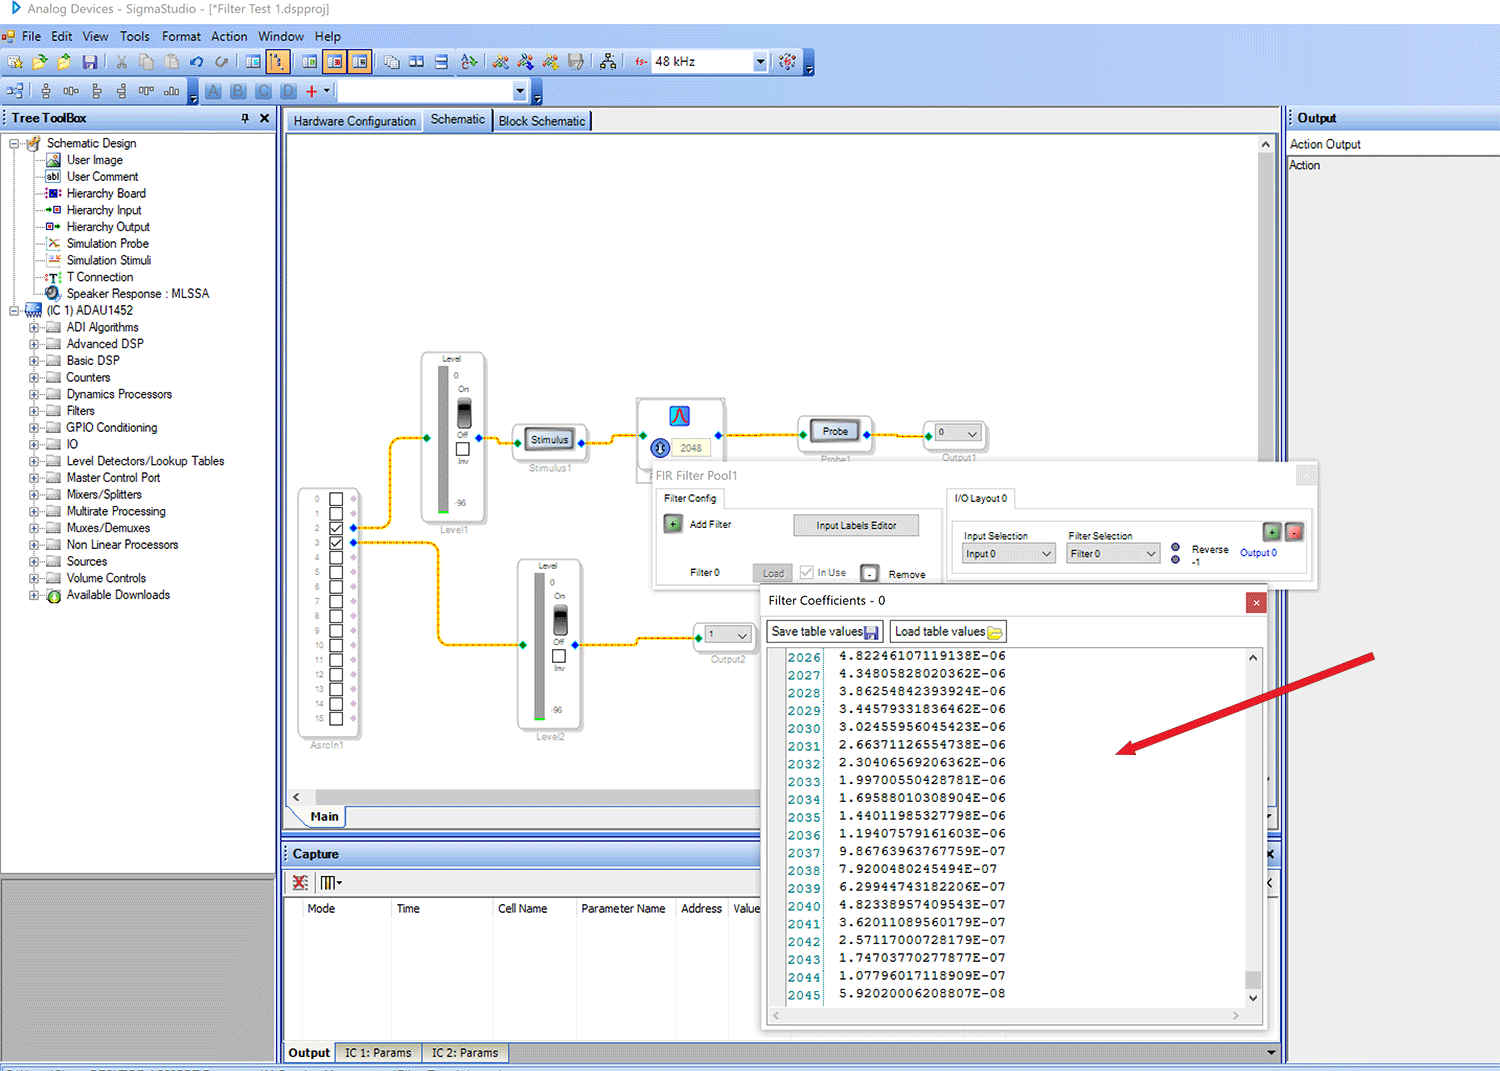The width and height of the screenshot is (1500, 1071).
Task: Click the Filter 0 Load button
Action: [x=773, y=573]
